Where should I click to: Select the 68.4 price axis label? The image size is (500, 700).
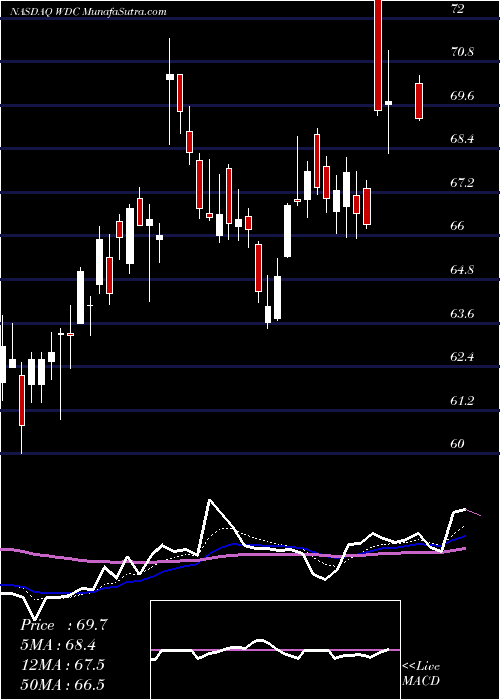pos(462,139)
